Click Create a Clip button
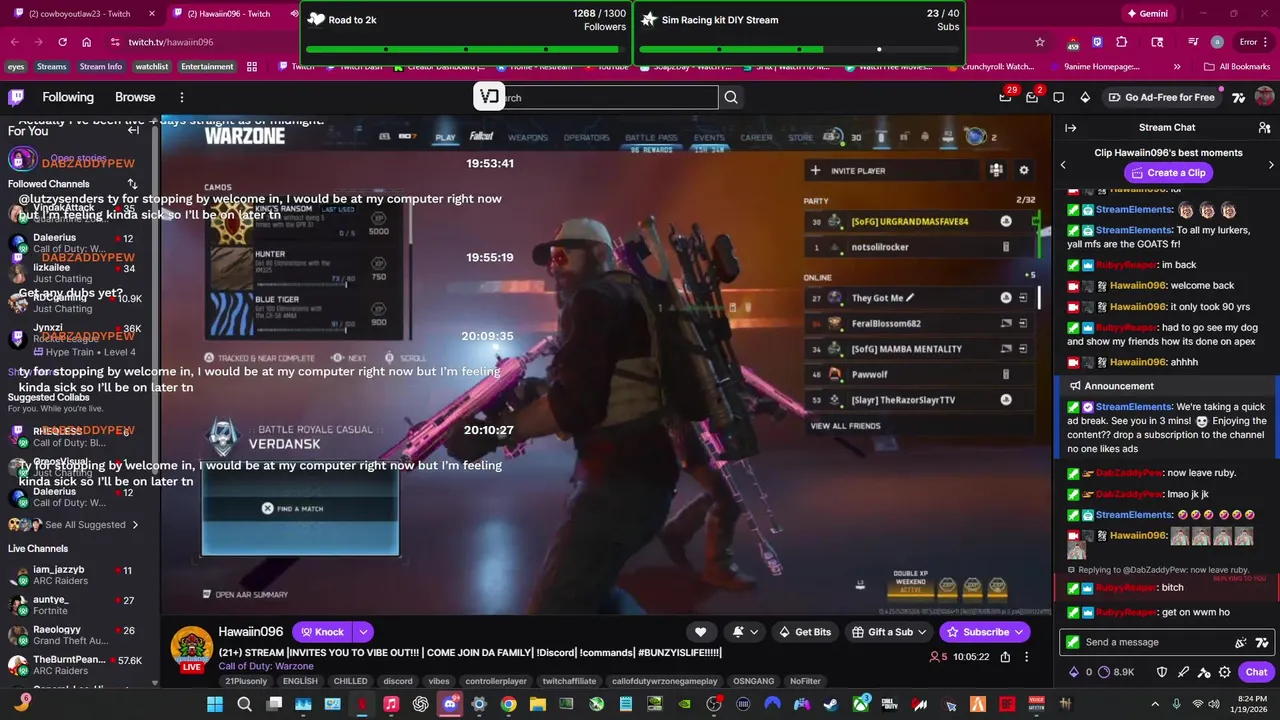This screenshot has height=720, width=1280. click(x=1168, y=173)
